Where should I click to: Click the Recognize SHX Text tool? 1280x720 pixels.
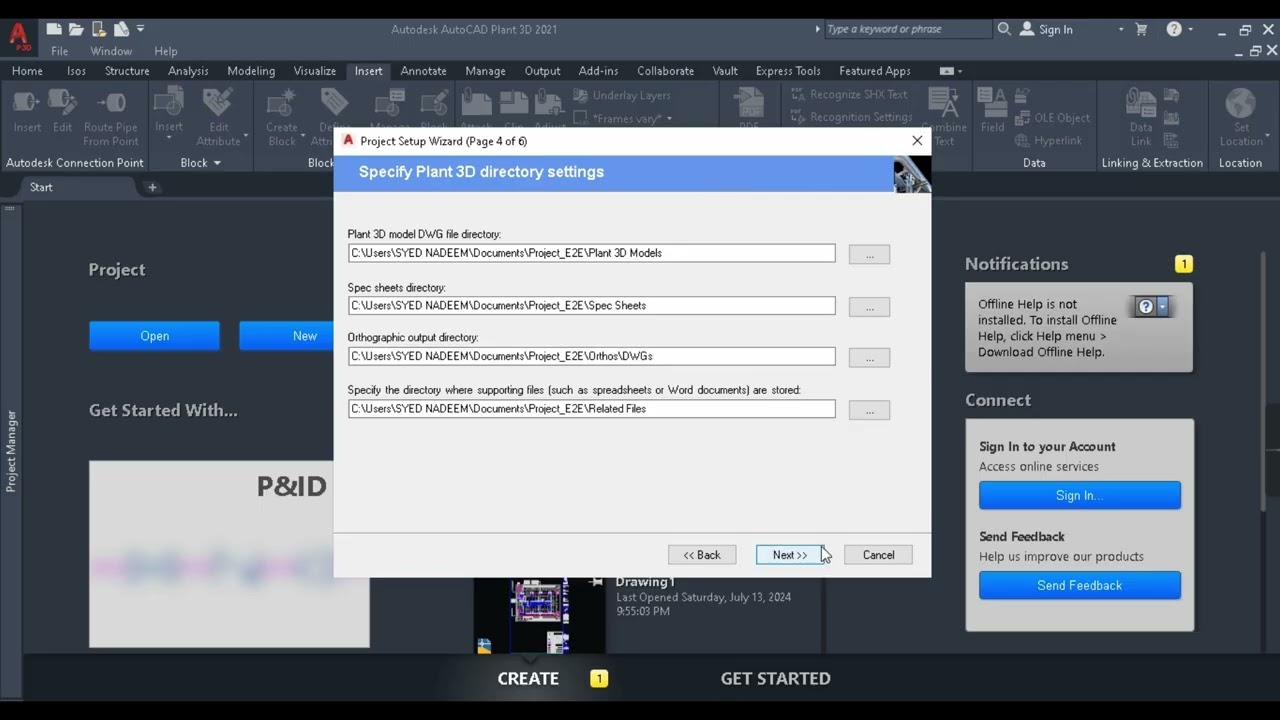849,94
